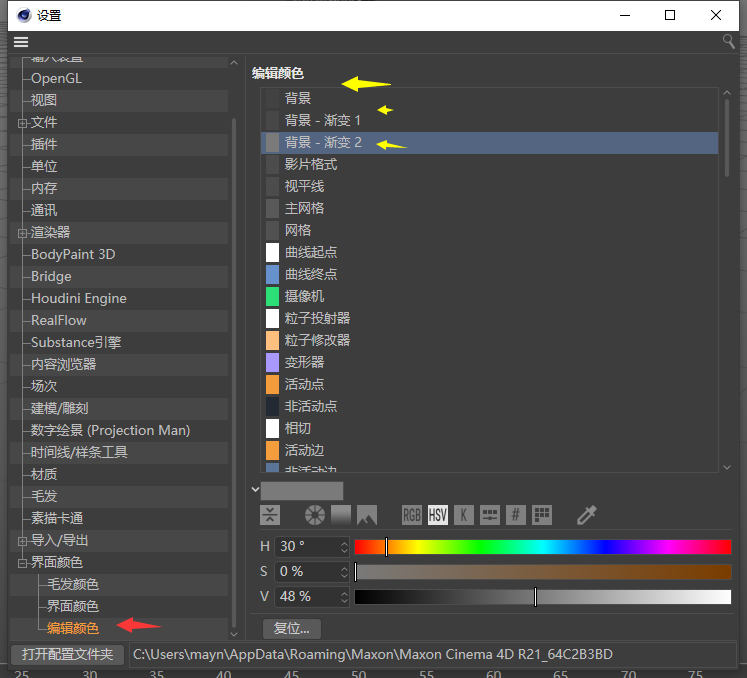Expand the 导入/导出 tree node
747x678 pixels.
(22, 542)
